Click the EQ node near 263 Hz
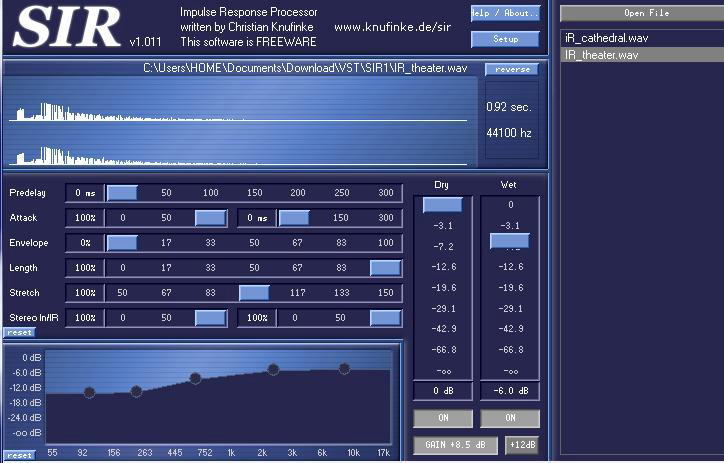The image size is (724, 463). pos(136,391)
